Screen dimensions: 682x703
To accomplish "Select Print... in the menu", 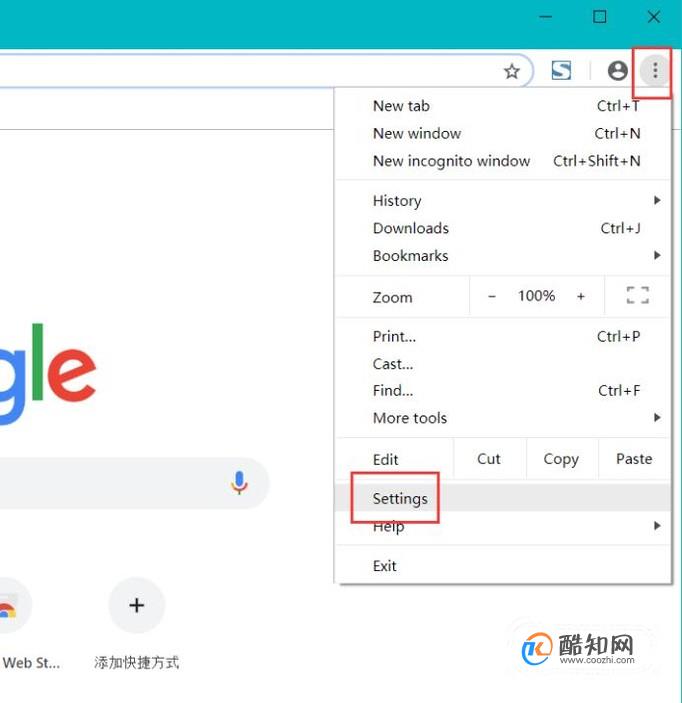I will pos(502,336).
